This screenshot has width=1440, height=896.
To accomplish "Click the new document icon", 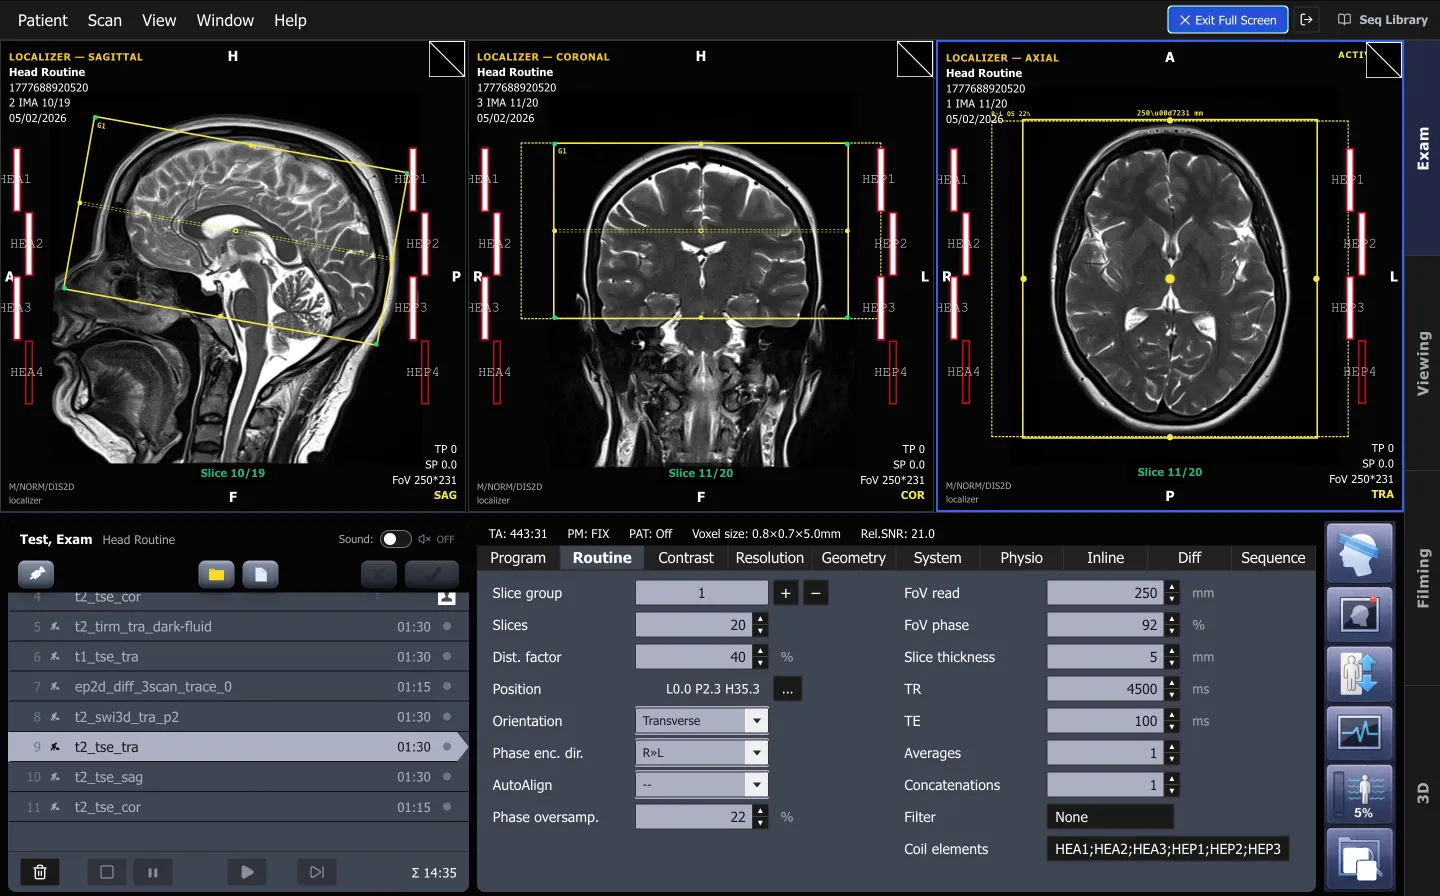I will pyautogui.click(x=261, y=574).
